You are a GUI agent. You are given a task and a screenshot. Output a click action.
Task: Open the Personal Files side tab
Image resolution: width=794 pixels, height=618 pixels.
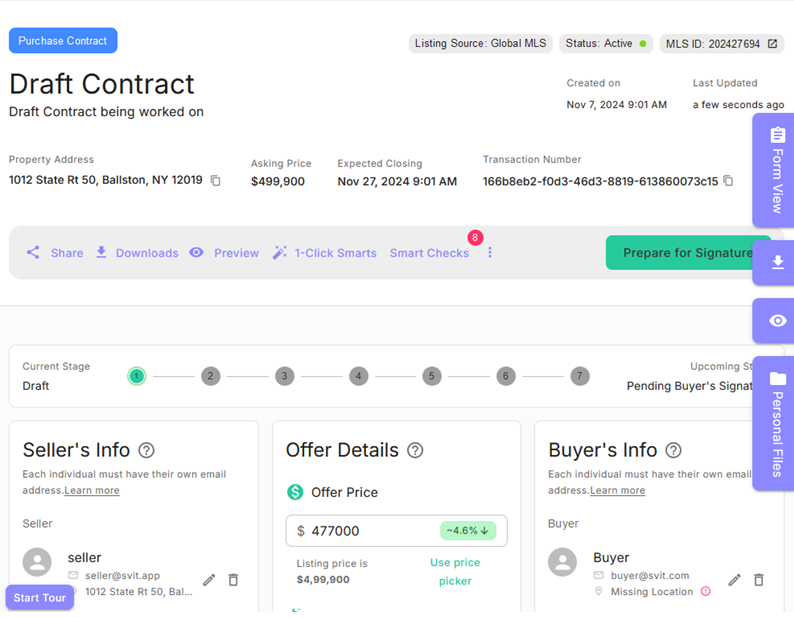773,423
